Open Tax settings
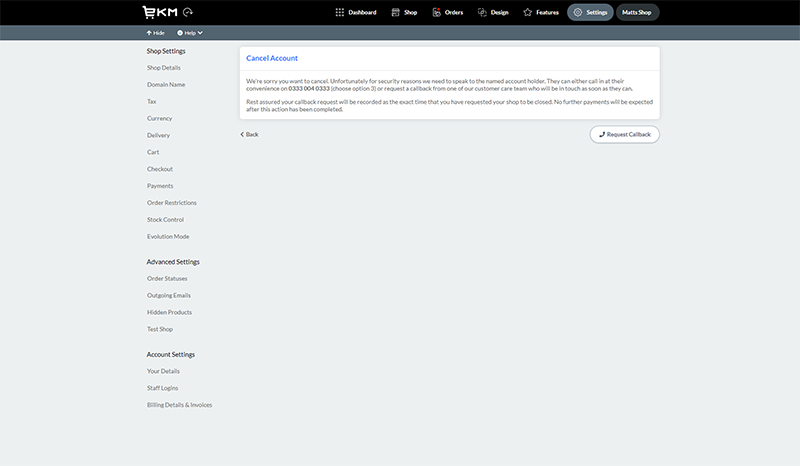The image size is (800, 466). click(x=152, y=102)
